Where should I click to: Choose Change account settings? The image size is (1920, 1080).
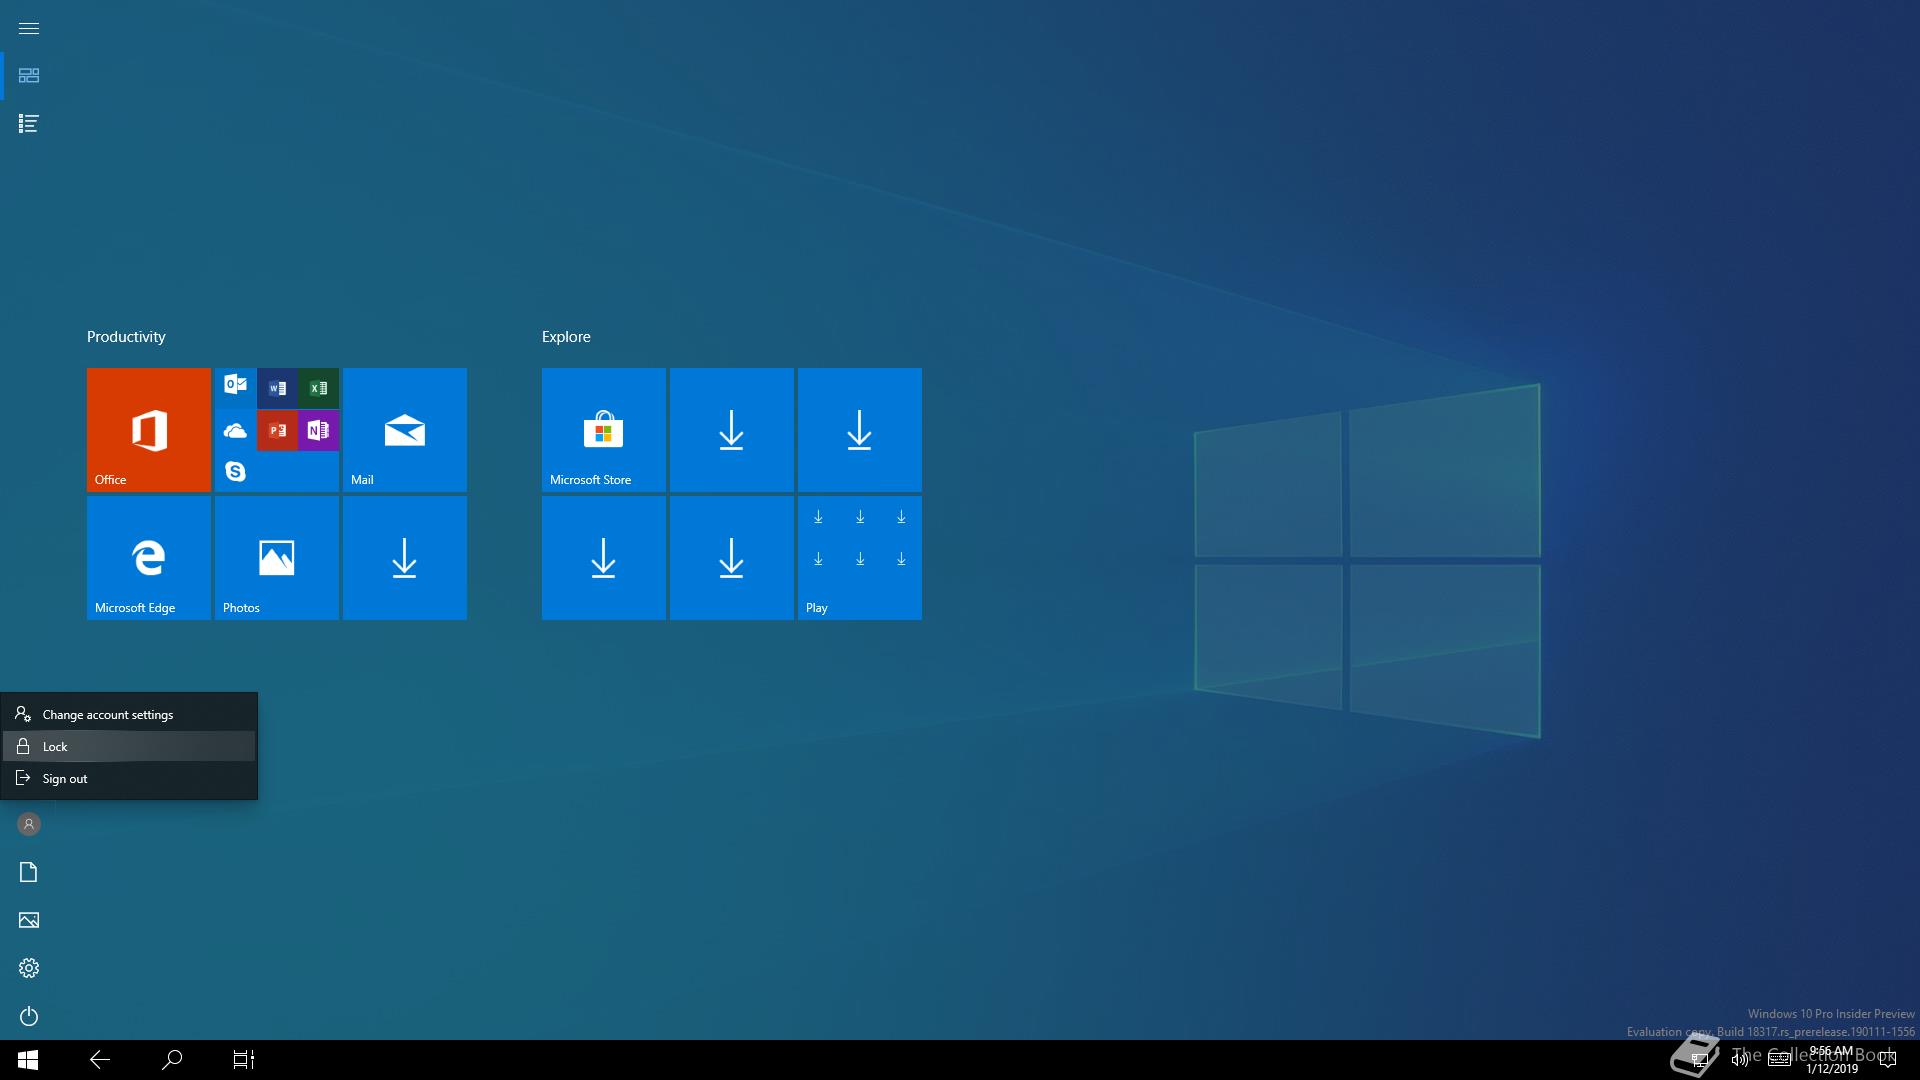tap(129, 714)
